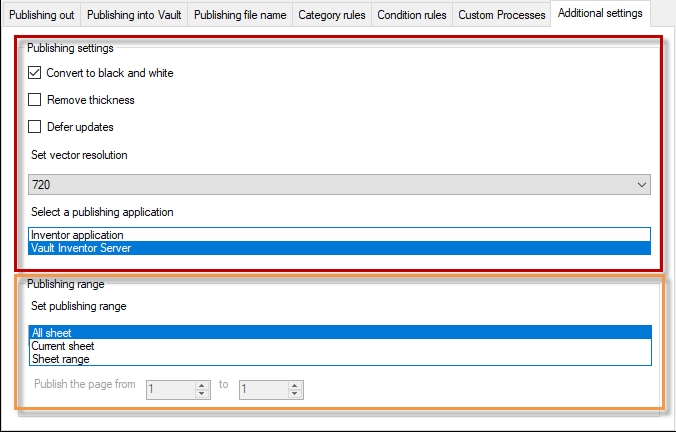Click the page-from number field
Screen dimensions: 676x432
[170, 388]
